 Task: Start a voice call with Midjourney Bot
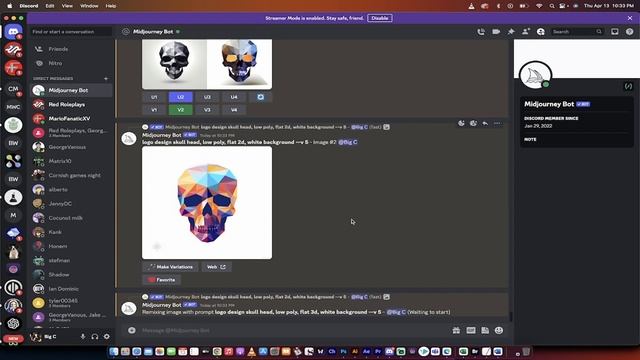pyautogui.click(x=481, y=31)
